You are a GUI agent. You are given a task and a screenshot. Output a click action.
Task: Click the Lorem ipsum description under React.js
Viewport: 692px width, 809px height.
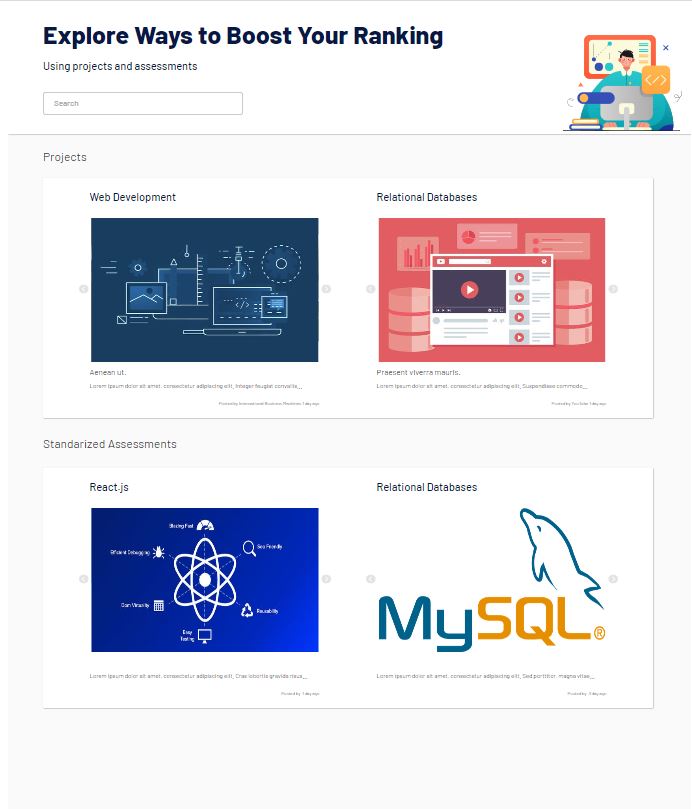click(199, 676)
